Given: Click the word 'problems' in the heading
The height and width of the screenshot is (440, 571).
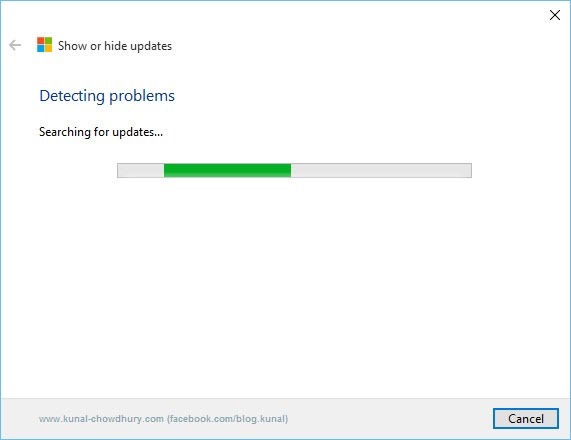Looking at the screenshot, I should click(142, 97).
